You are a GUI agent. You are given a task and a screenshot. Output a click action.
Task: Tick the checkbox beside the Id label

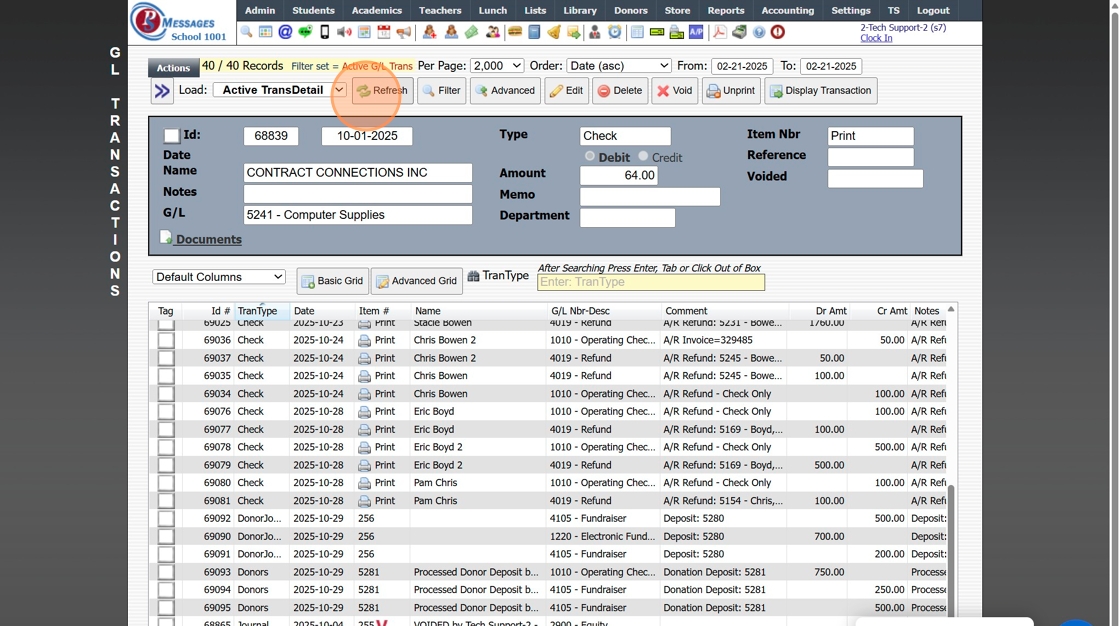[x=172, y=136]
